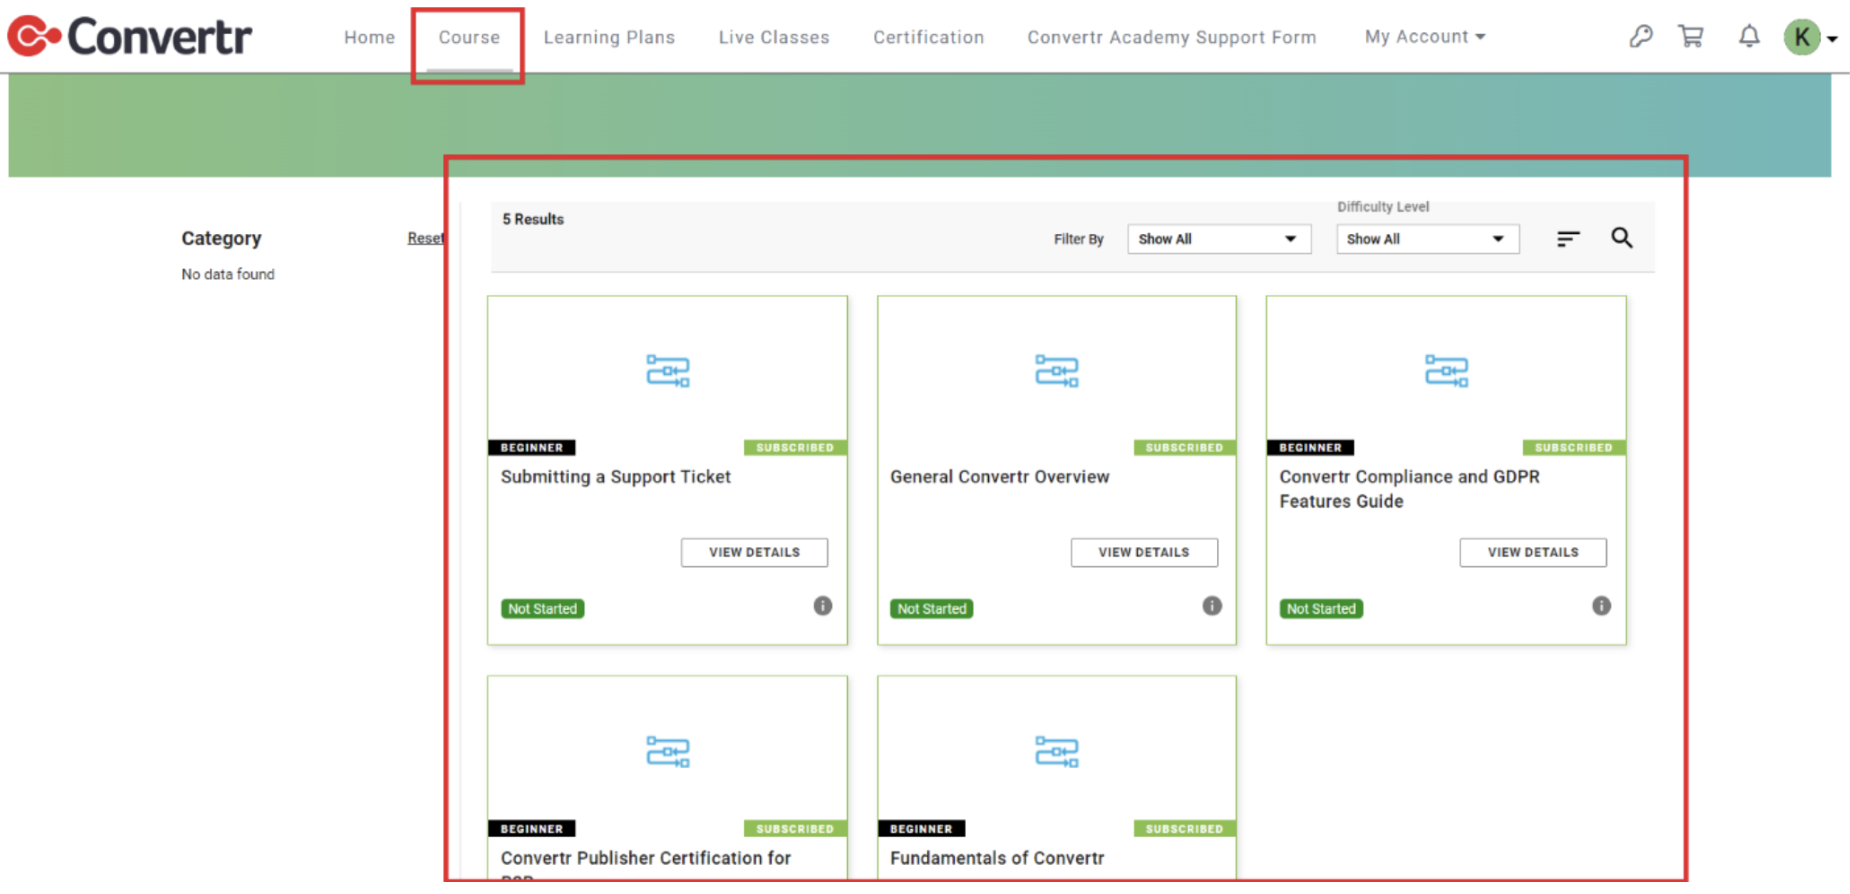Click Subscribed tag on Publisher Certification course

point(795,828)
